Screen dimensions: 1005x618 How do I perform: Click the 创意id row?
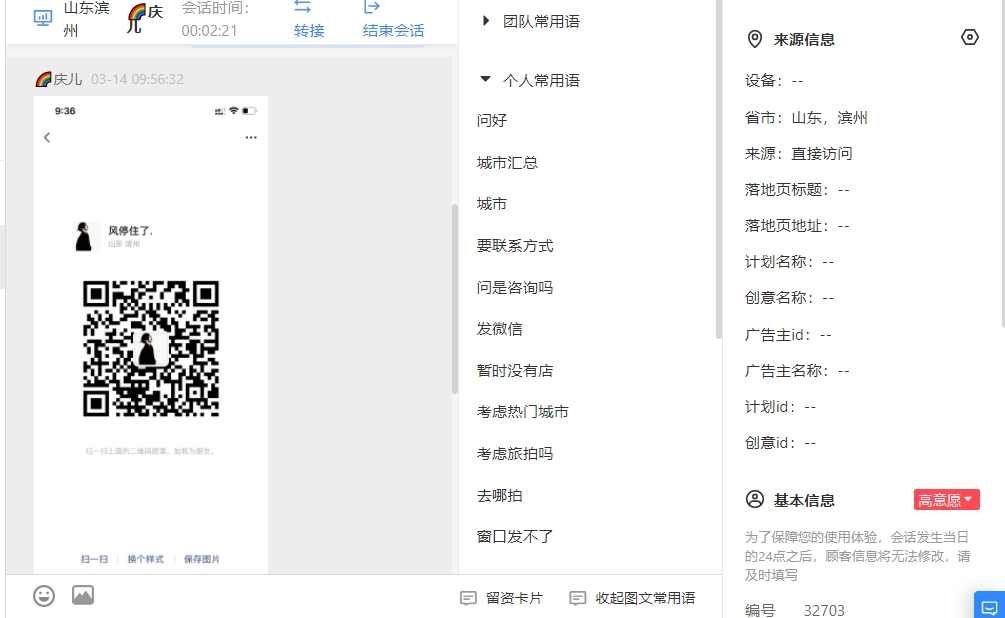coord(780,442)
